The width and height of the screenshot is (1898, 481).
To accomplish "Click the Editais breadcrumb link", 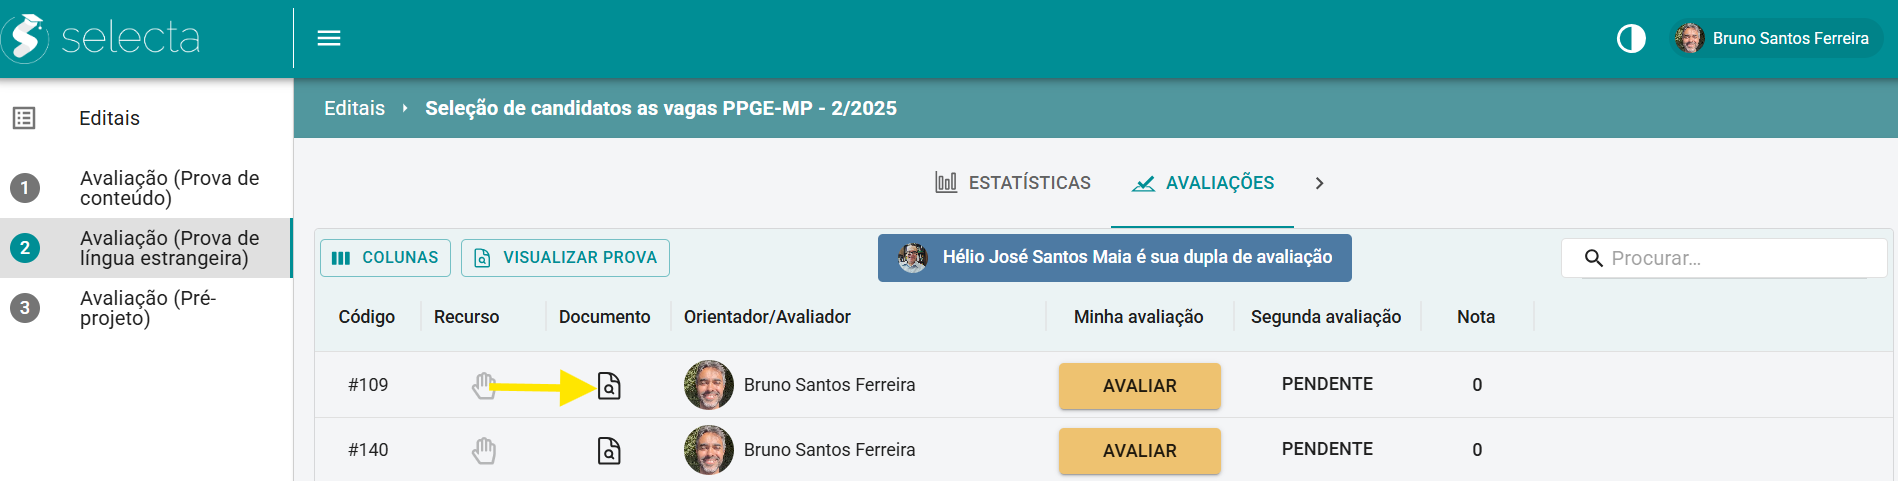I will pyautogui.click(x=354, y=108).
